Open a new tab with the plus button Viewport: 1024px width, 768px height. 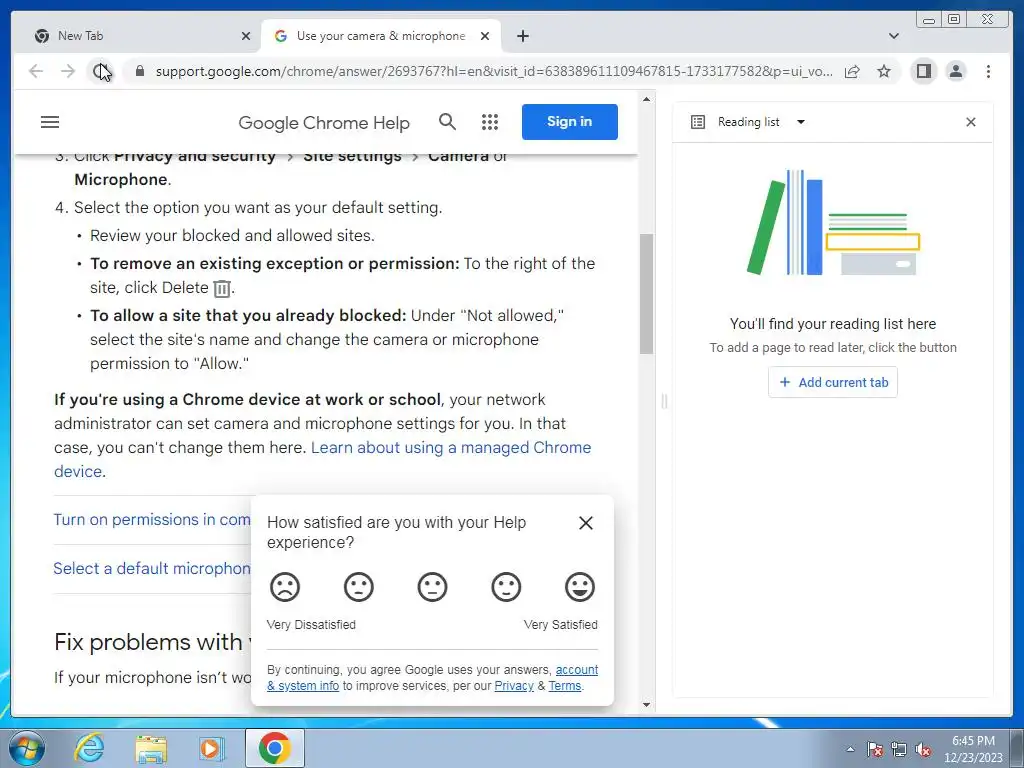click(522, 36)
